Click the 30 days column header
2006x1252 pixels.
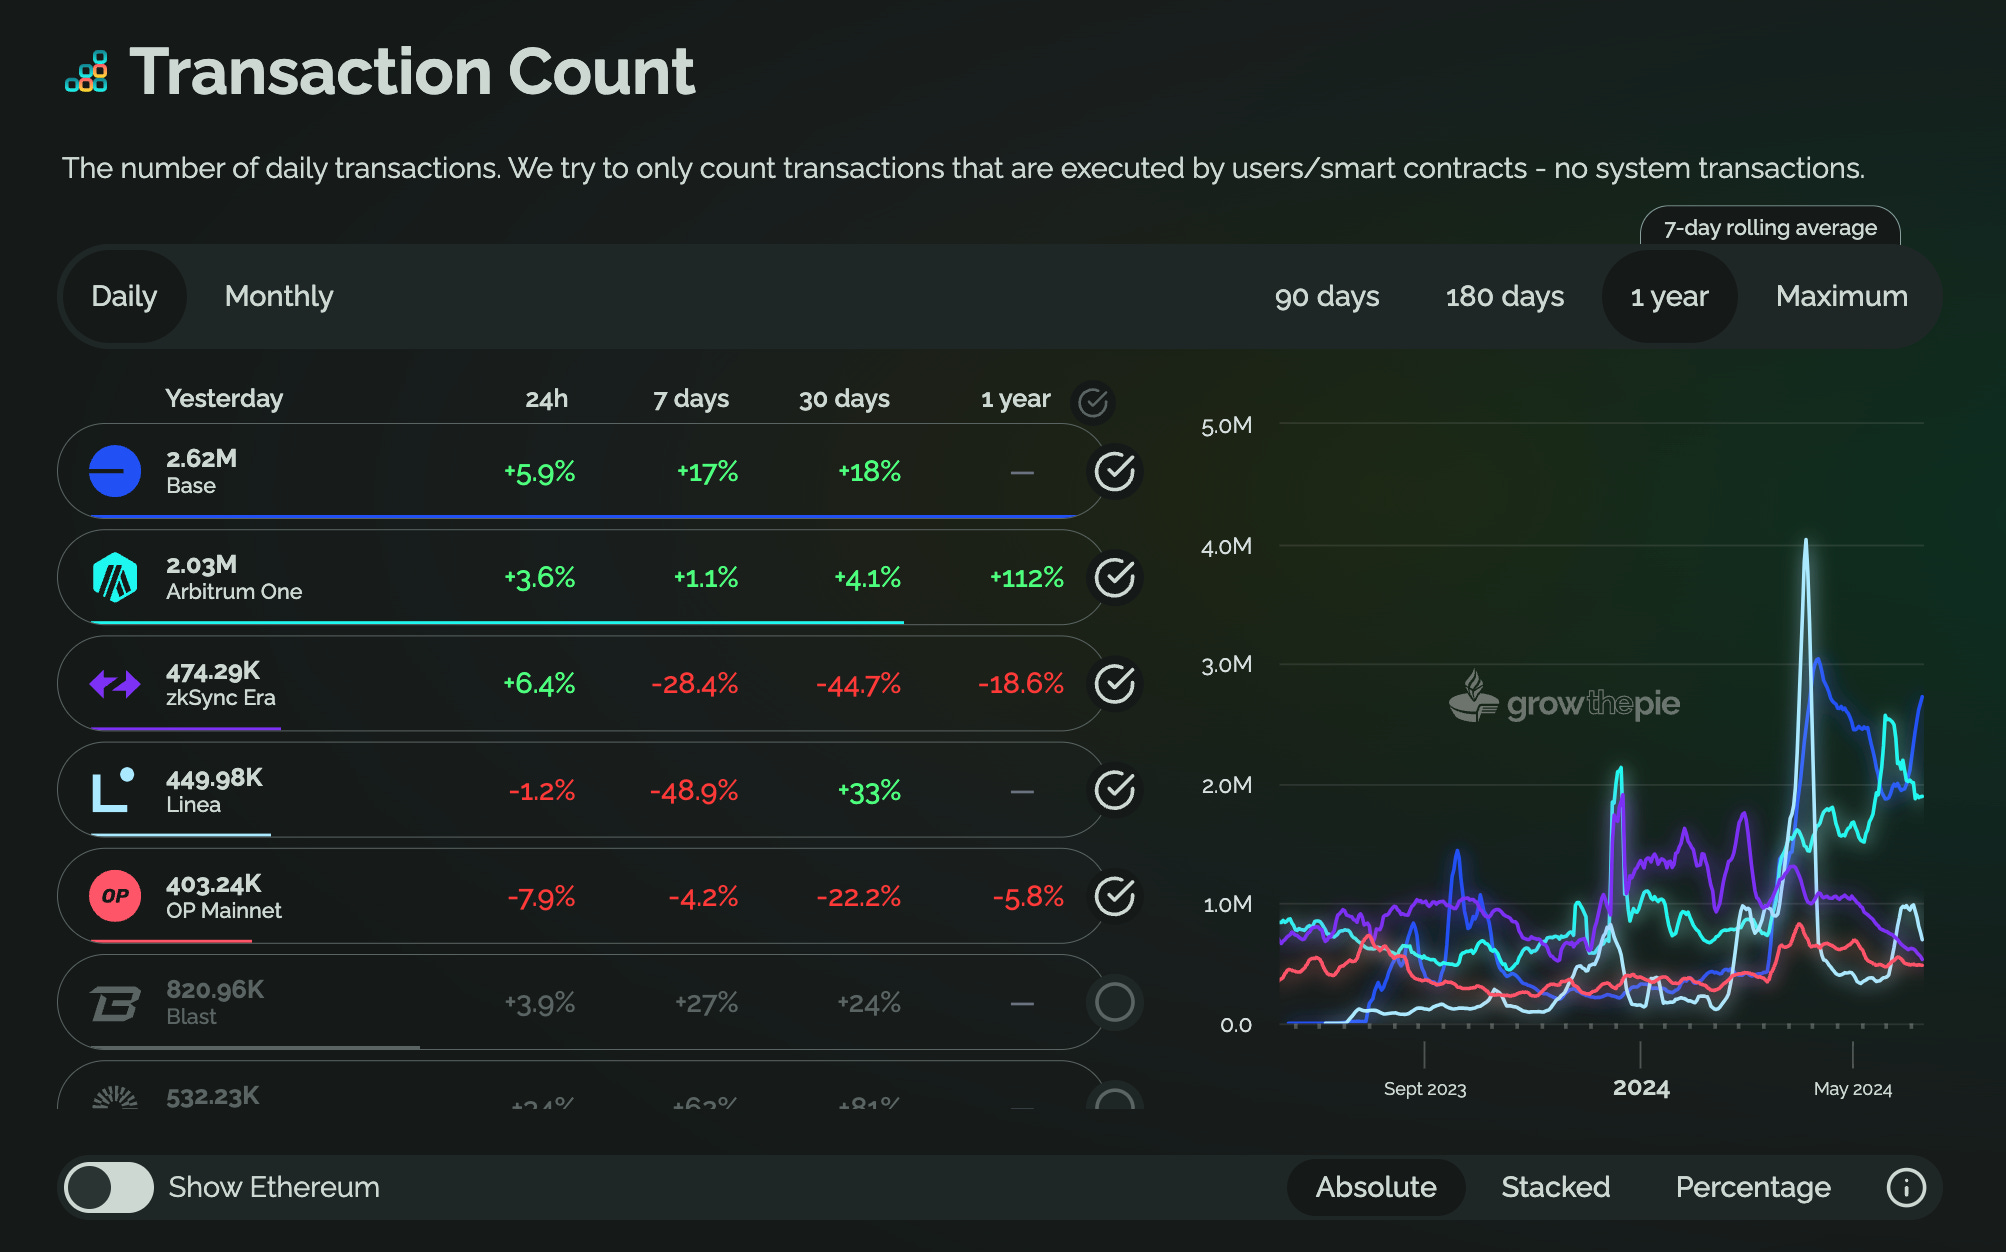[x=844, y=398]
